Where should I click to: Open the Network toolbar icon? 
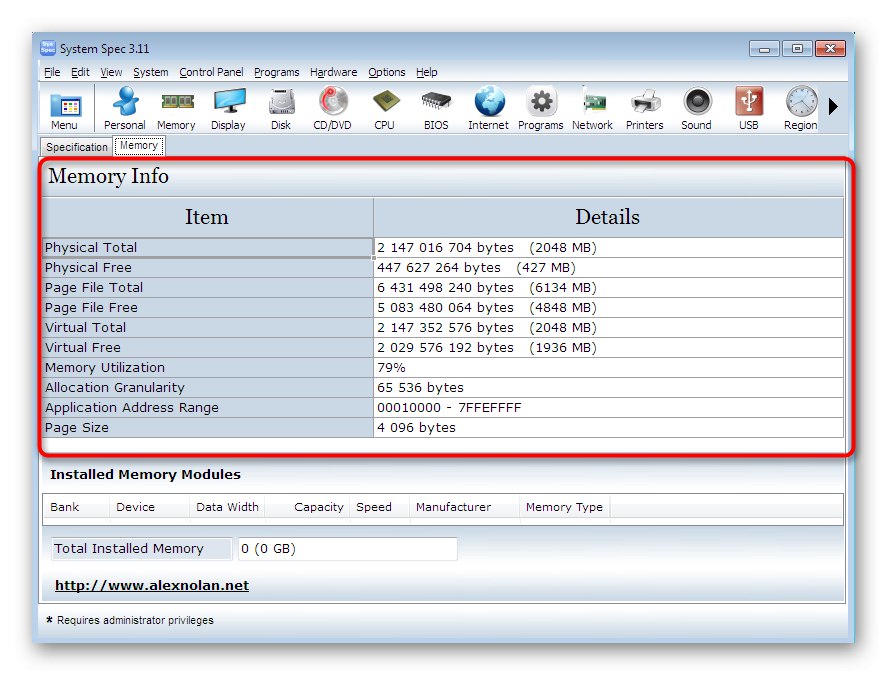click(x=592, y=109)
